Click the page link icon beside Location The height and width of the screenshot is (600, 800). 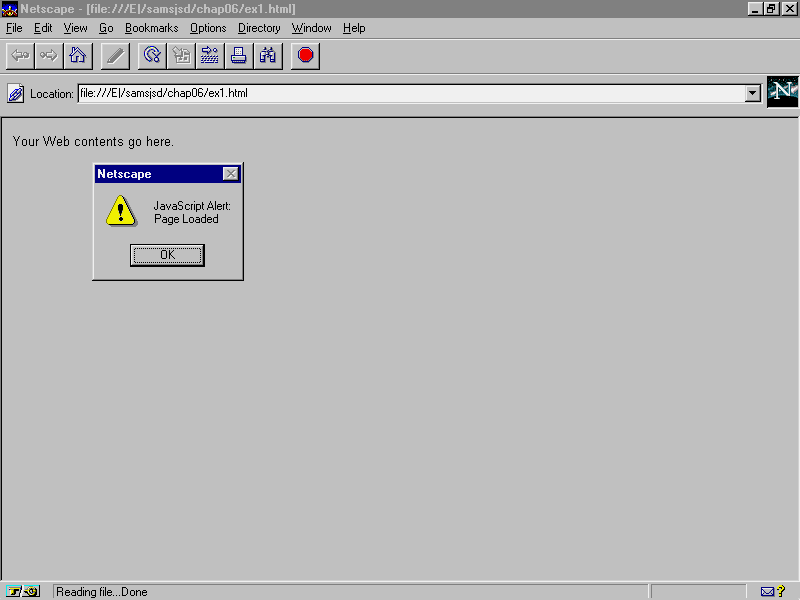coord(16,94)
